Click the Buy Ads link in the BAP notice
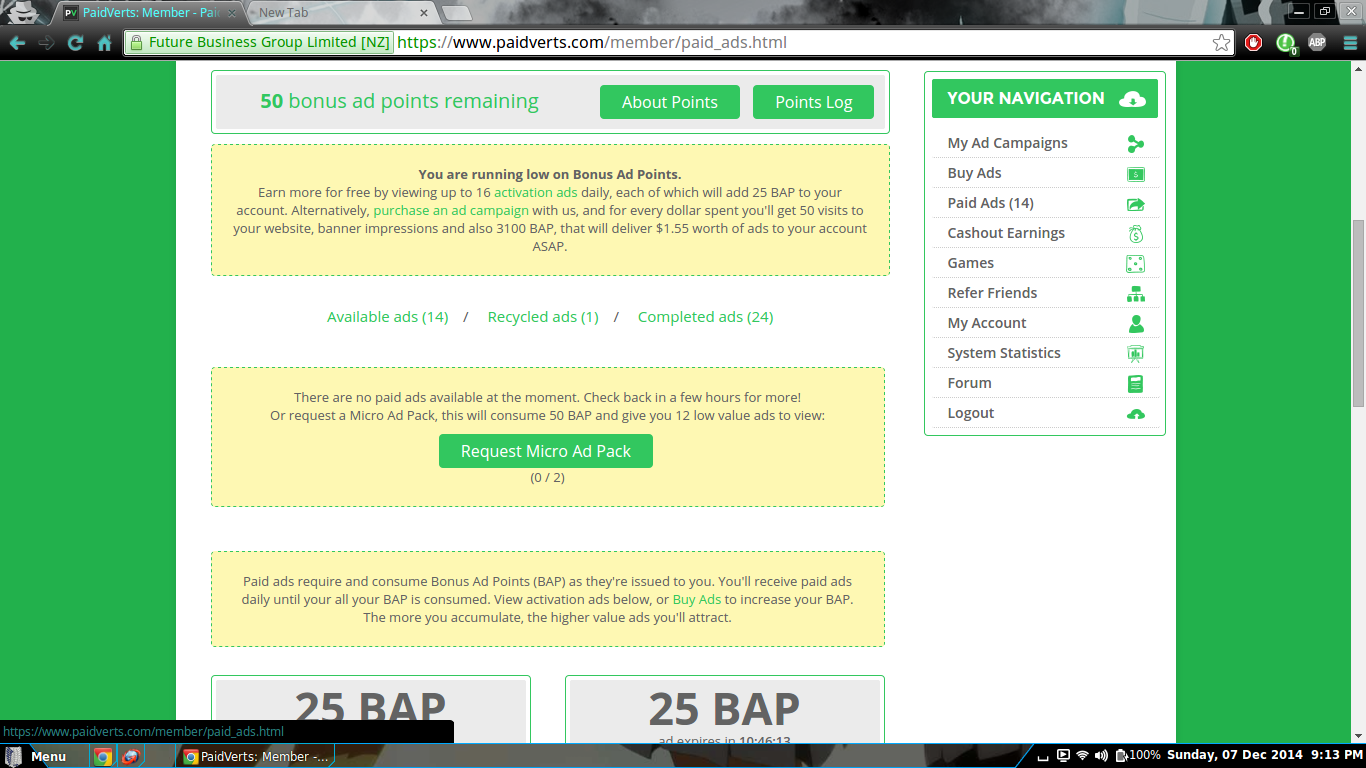The image size is (1366, 768). [x=696, y=599]
